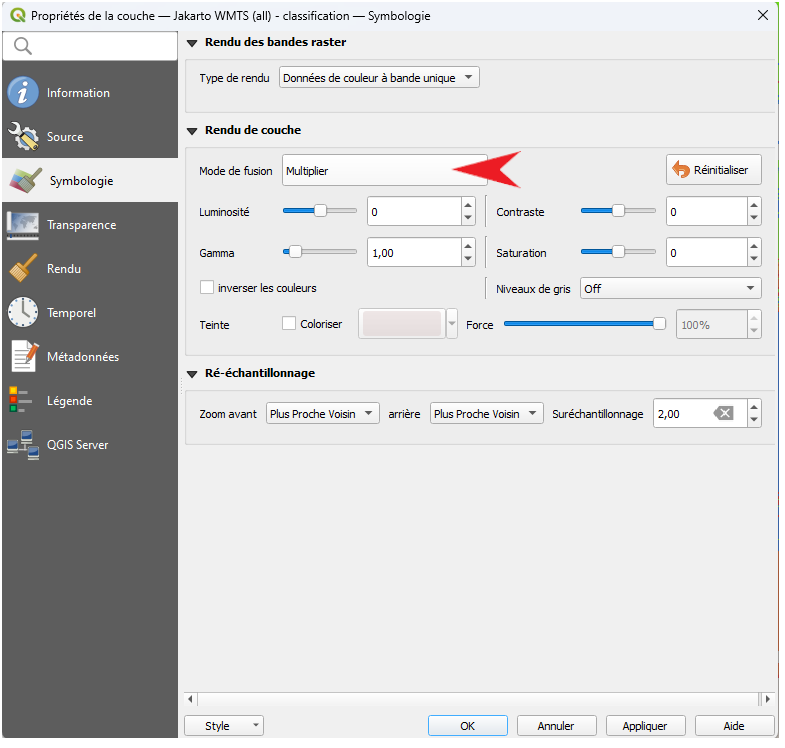Enable the inverser les couleurs checkbox
Image resolution: width=785 pixels, height=748 pixels.
pos(208,288)
